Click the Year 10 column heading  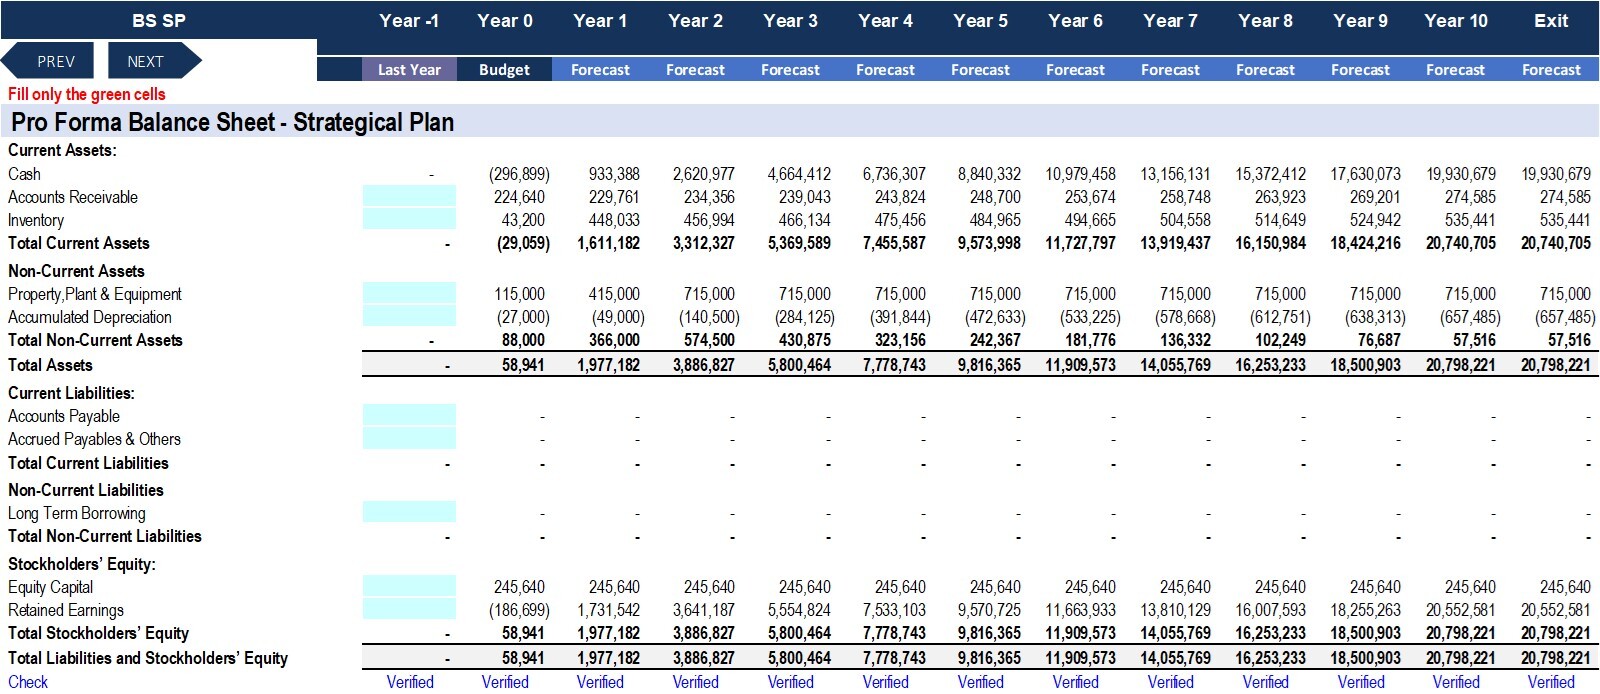point(1456,20)
